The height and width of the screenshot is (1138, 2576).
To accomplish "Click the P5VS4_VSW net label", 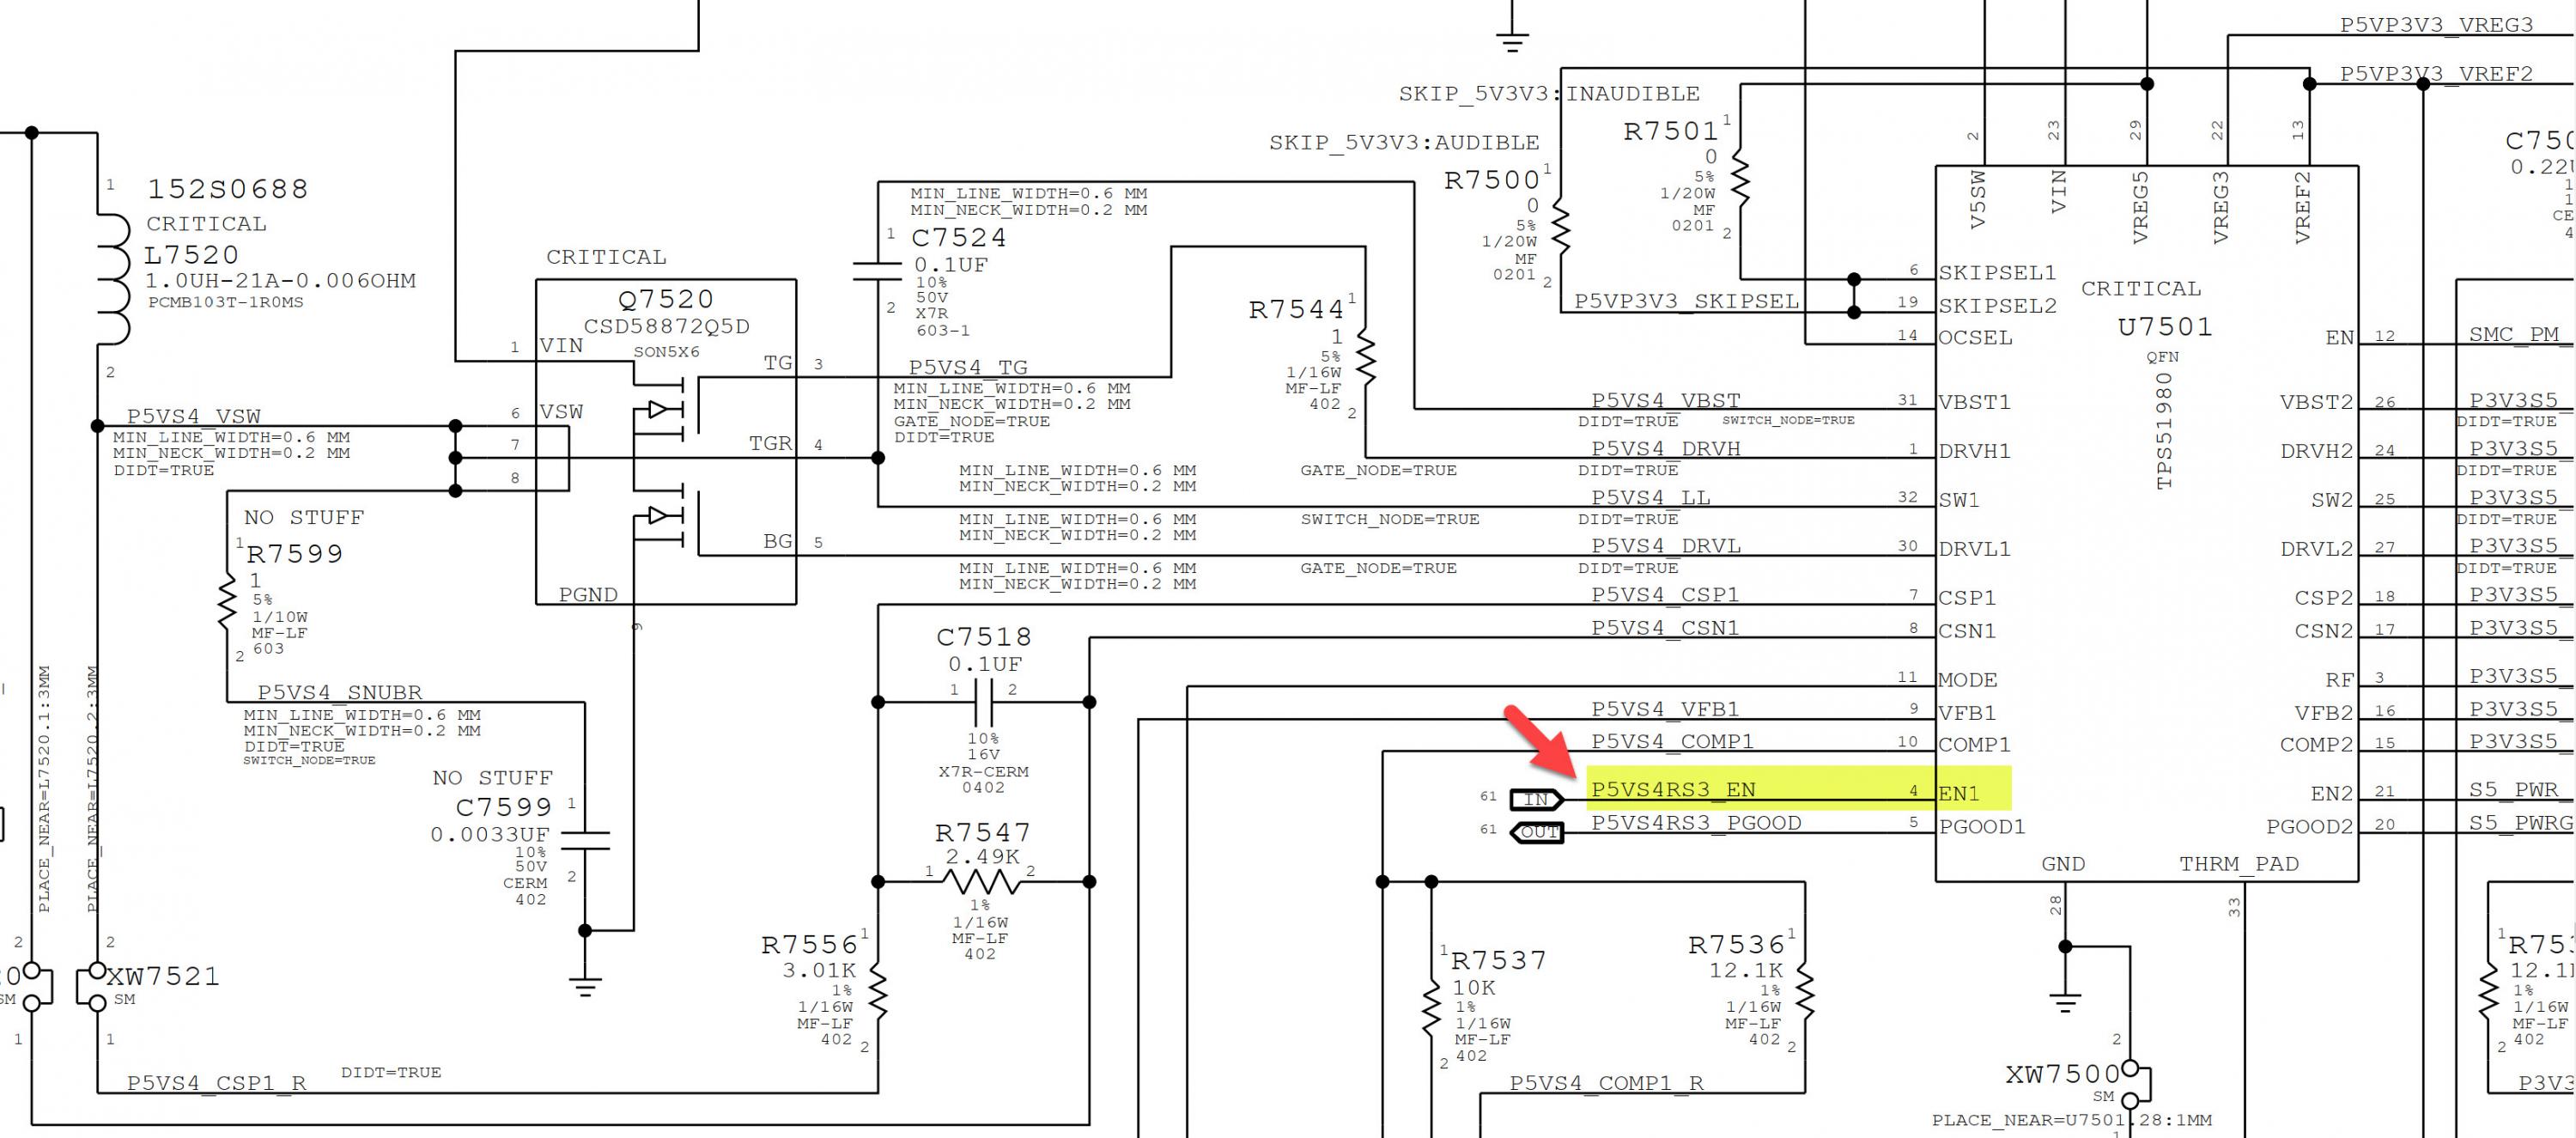I will pyautogui.click(x=193, y=416).
